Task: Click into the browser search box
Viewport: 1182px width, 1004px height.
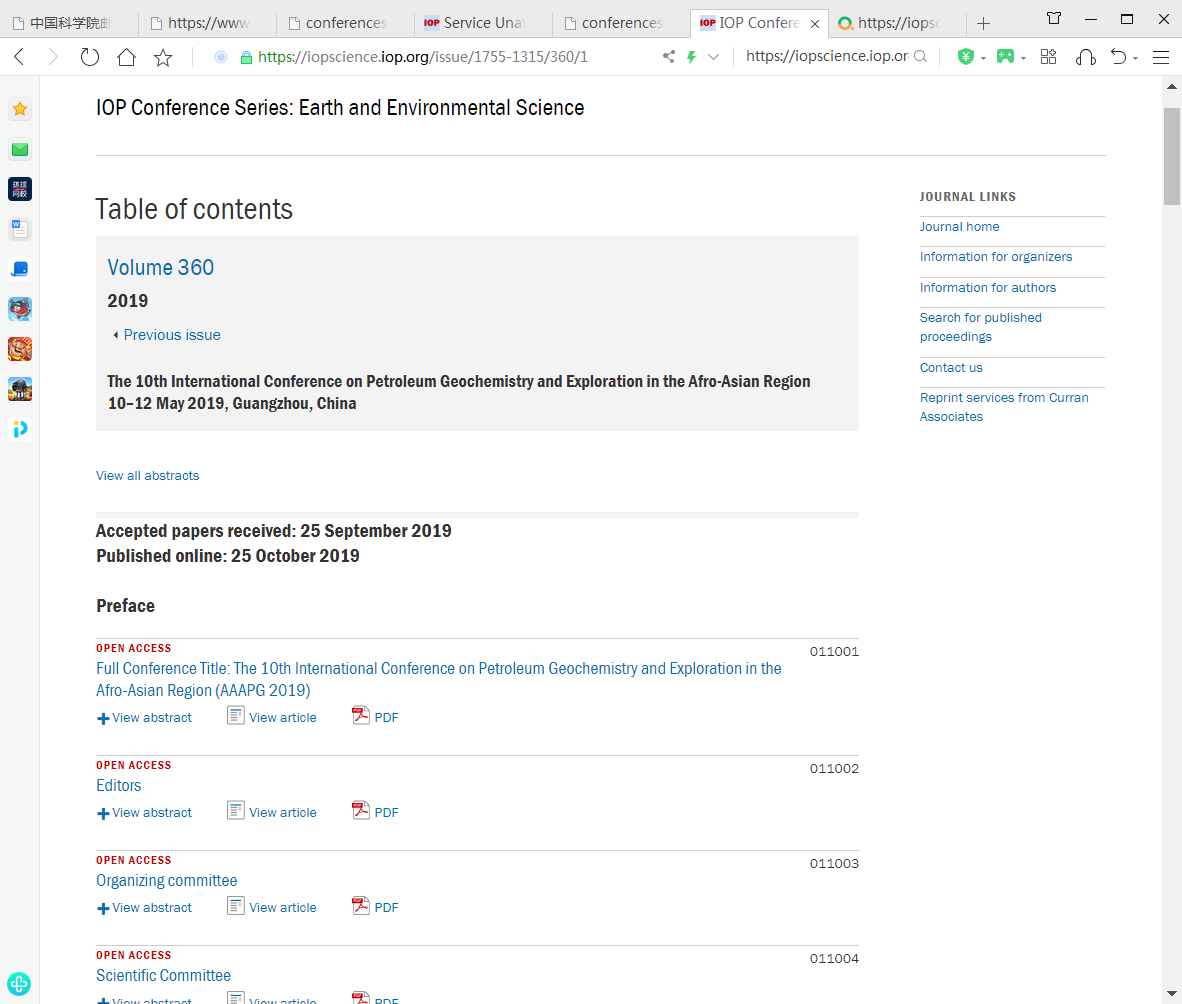Action: (826, 57)
